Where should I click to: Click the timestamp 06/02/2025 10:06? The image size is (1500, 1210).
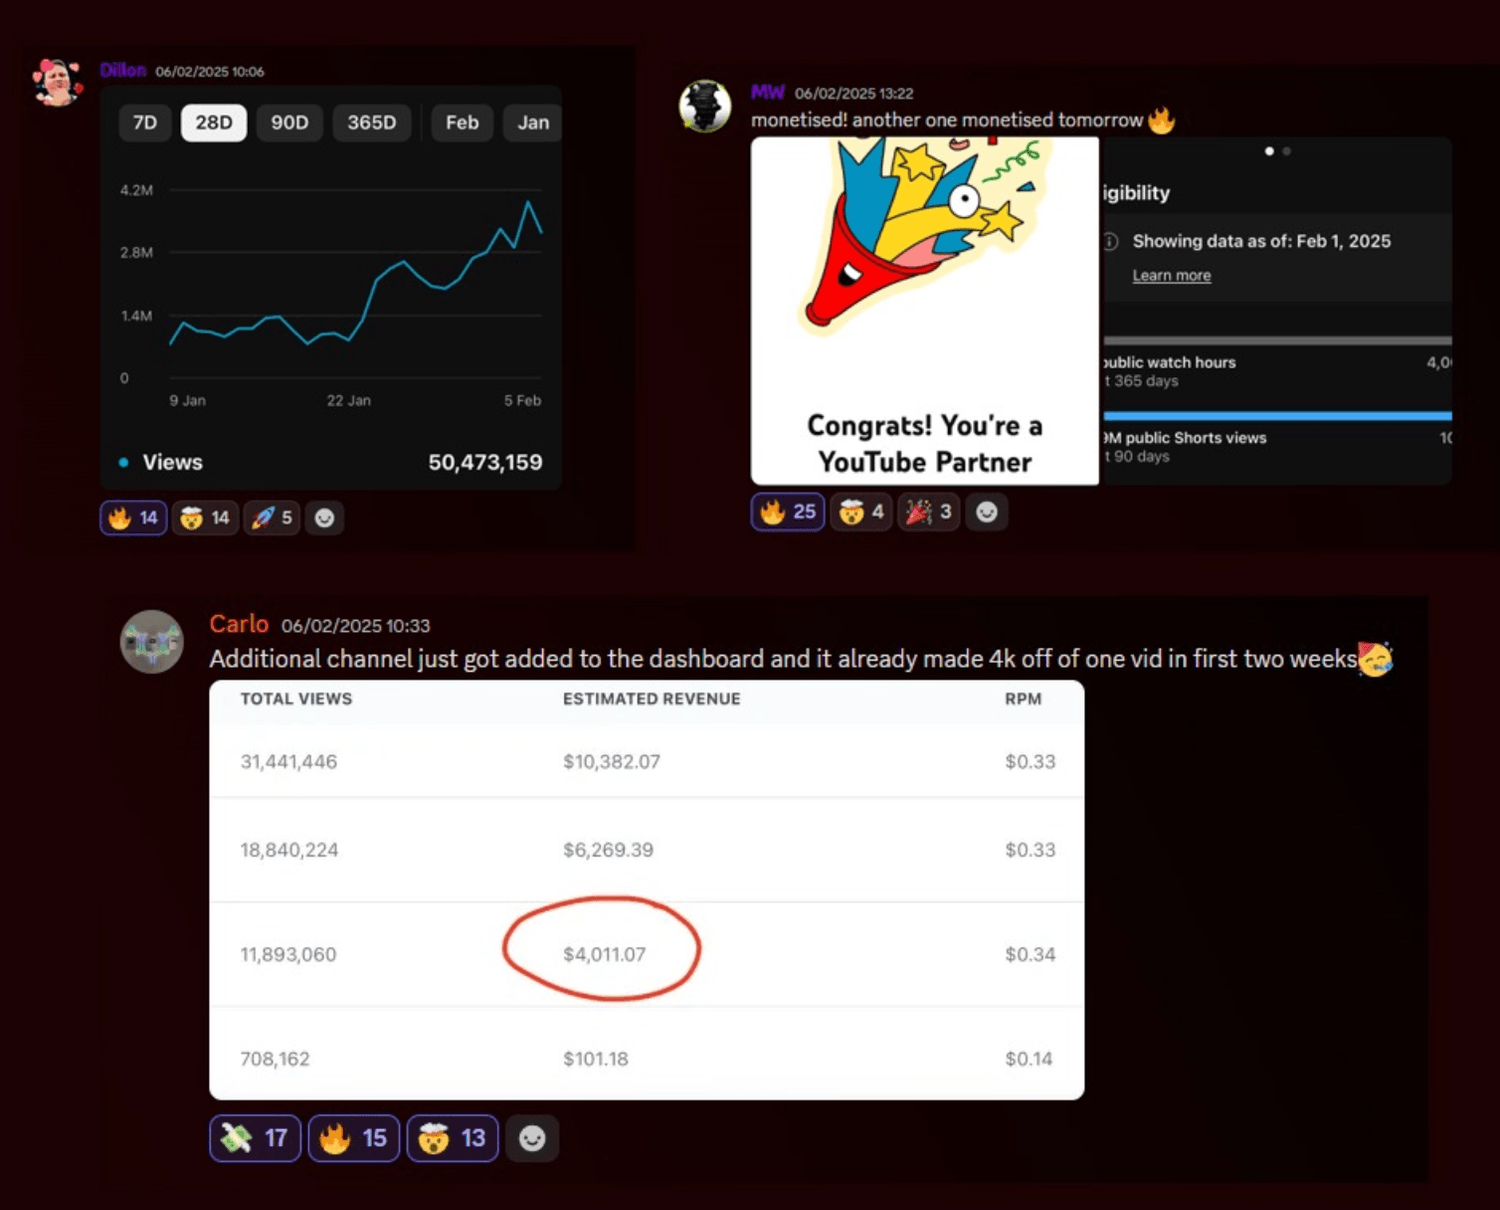click(x=210, y=71)
